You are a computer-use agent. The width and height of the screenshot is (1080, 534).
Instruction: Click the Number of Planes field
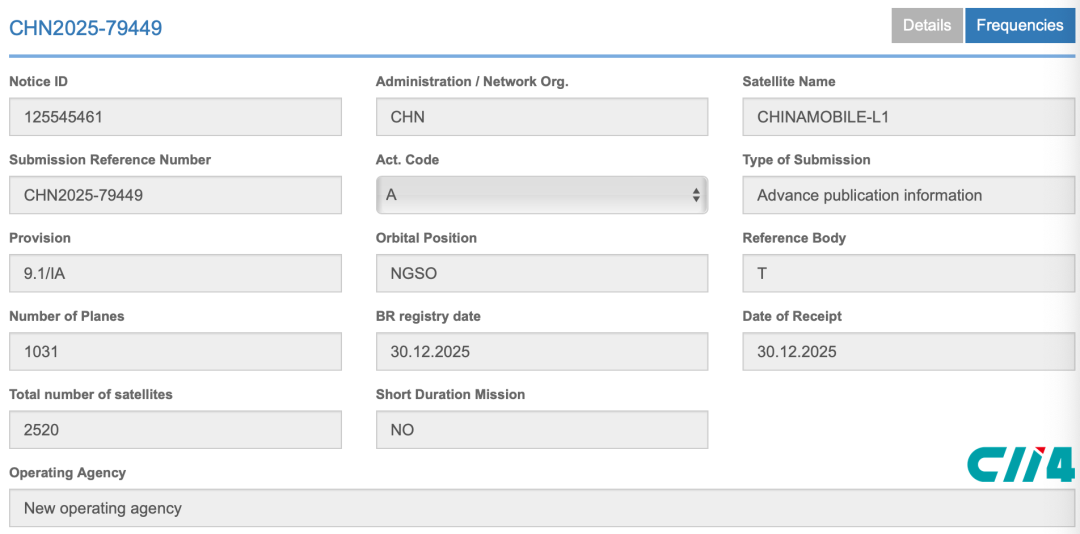click(x=175, y=351)
